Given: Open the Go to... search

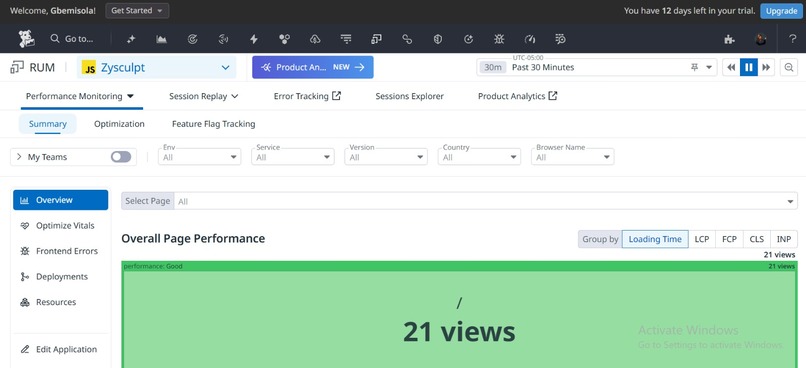Looking at the screenshot, I should 72,39.
